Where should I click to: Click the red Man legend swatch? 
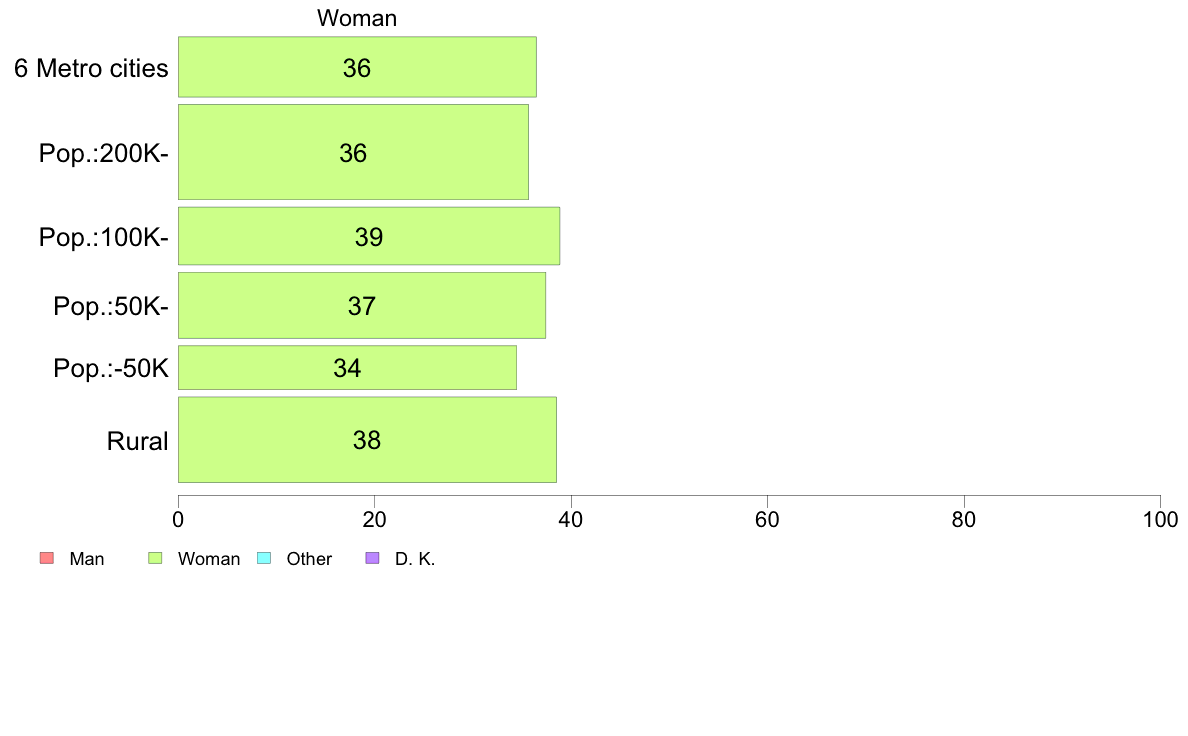(x=47, y=559)
